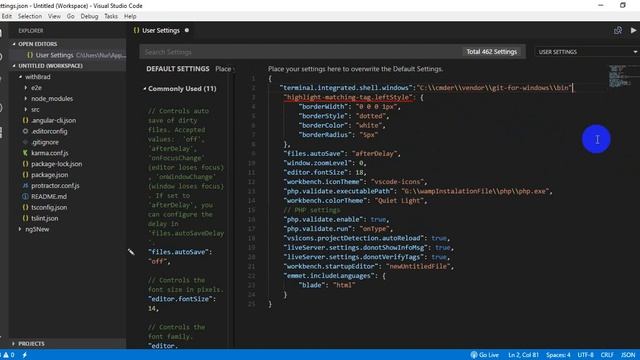640x360 pixels.
Task: Open the Help menu
Action: tap(130, 16)
